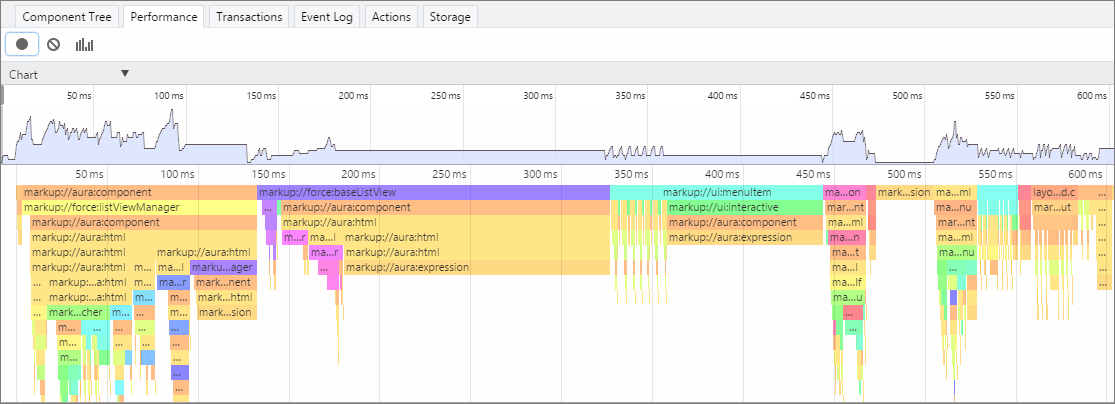
Task: Click the markup://ui:interactive flame bar
Action: (745, 207)
